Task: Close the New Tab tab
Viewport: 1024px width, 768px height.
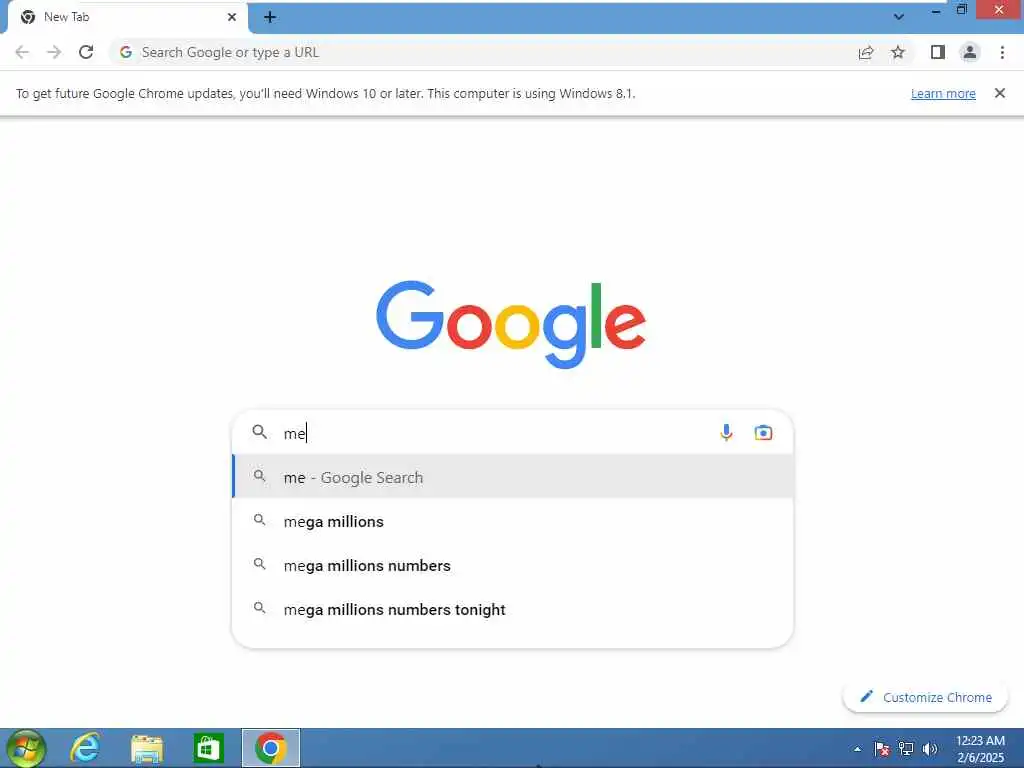Action: (232, 17)
